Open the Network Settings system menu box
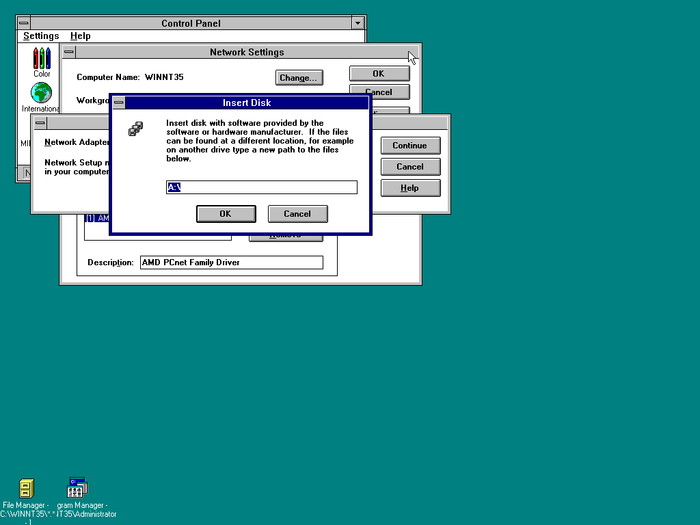The width and height of the screenshot is (700, 525). tap(69, 52)
